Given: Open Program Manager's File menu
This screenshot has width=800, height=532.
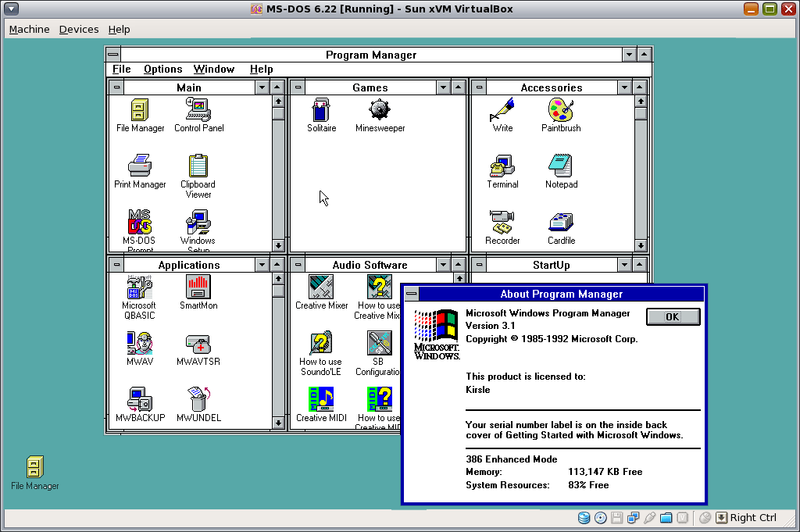Looking at the screenshot, I should [121, 69].
